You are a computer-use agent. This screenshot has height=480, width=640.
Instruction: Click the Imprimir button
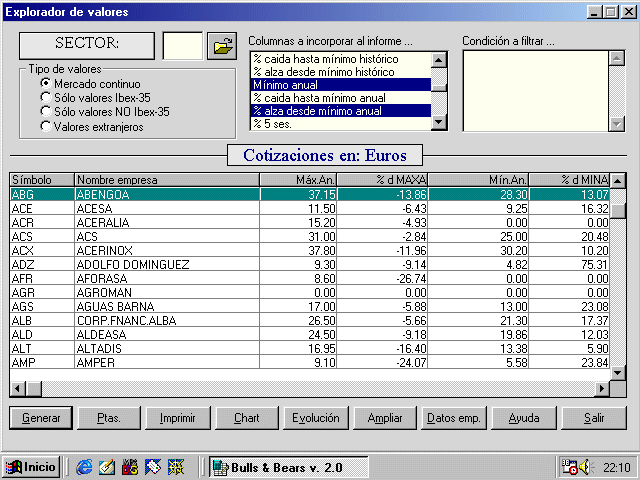point(178,418)
